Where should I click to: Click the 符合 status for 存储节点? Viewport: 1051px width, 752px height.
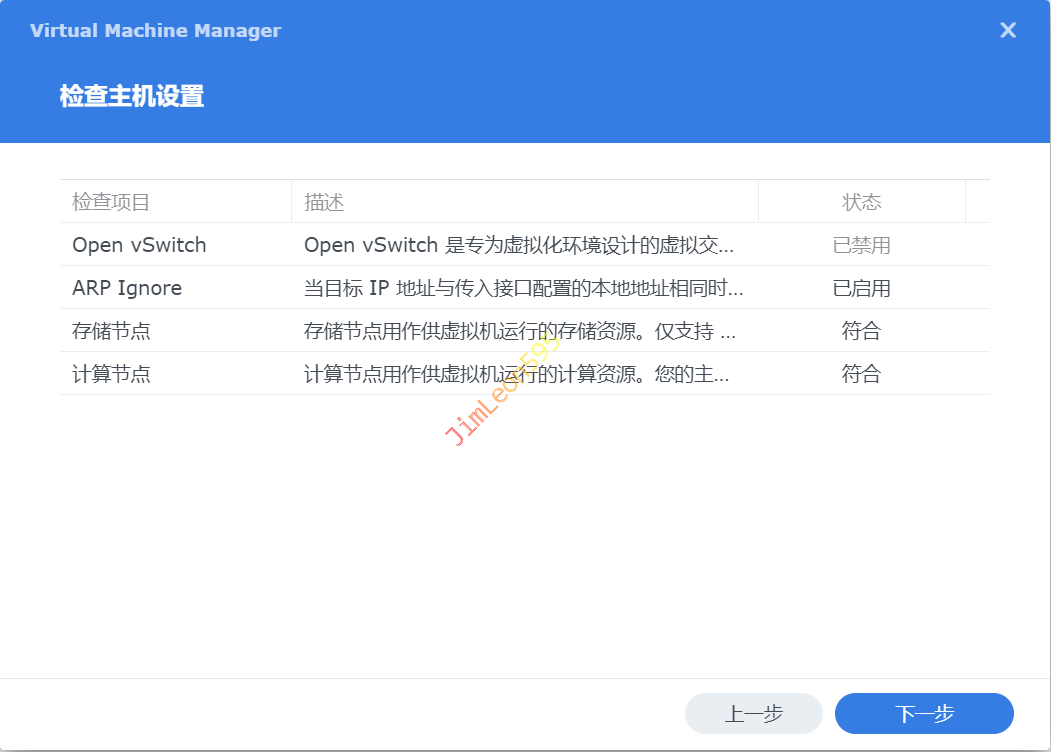pyautogui.click(x=861, y=331)
